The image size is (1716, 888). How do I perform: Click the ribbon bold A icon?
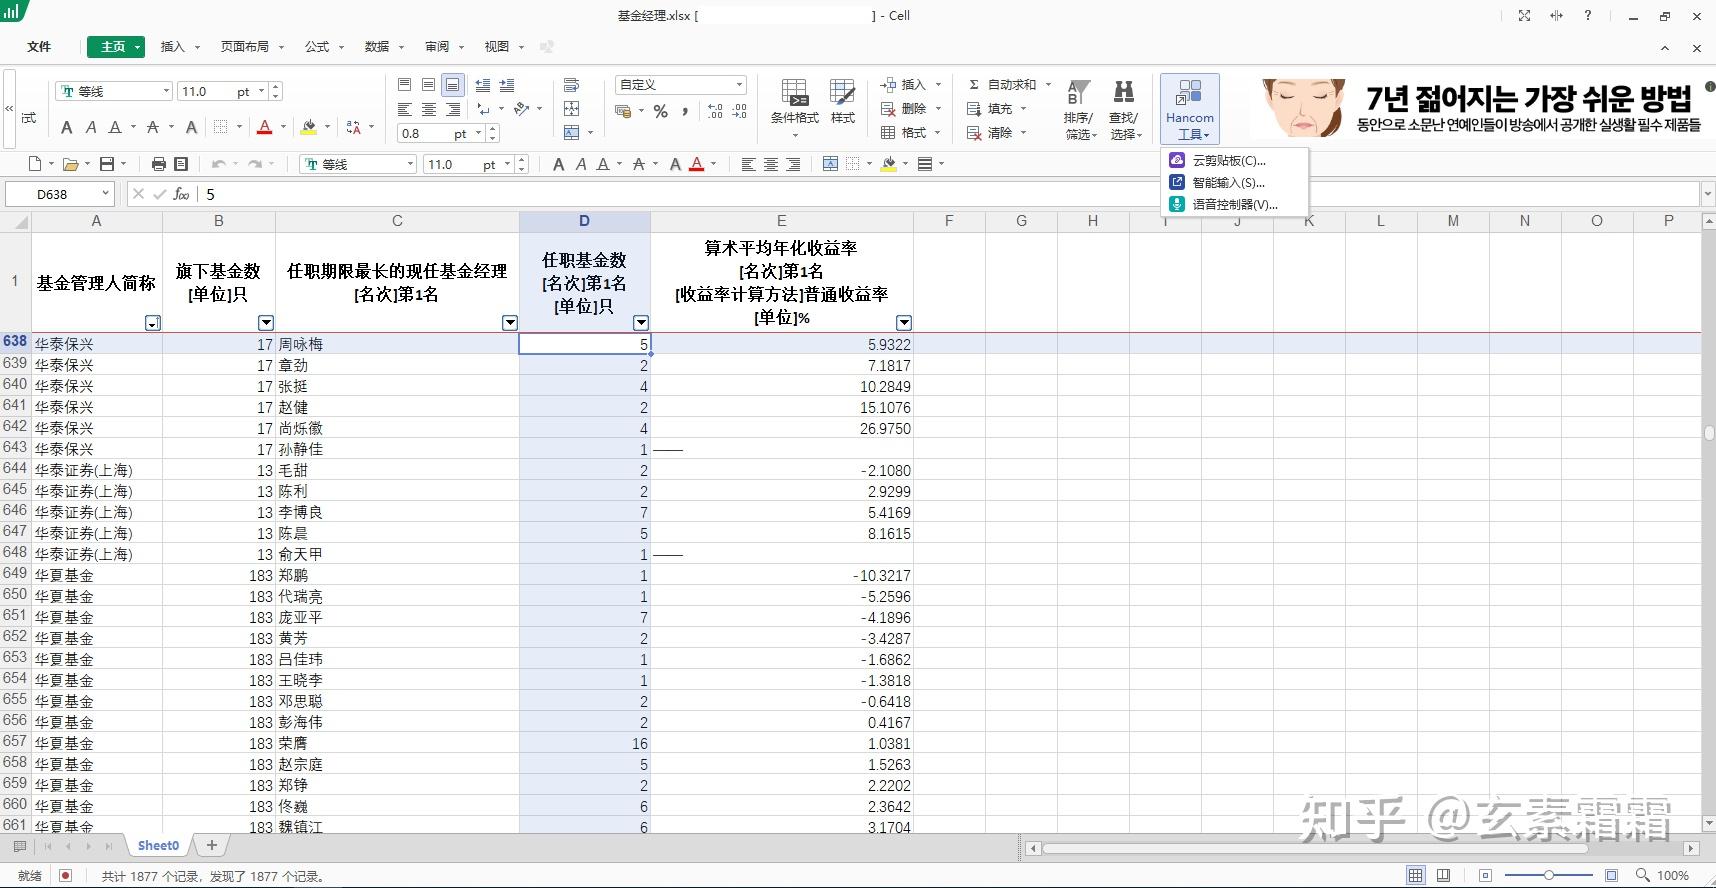[67, 127]
